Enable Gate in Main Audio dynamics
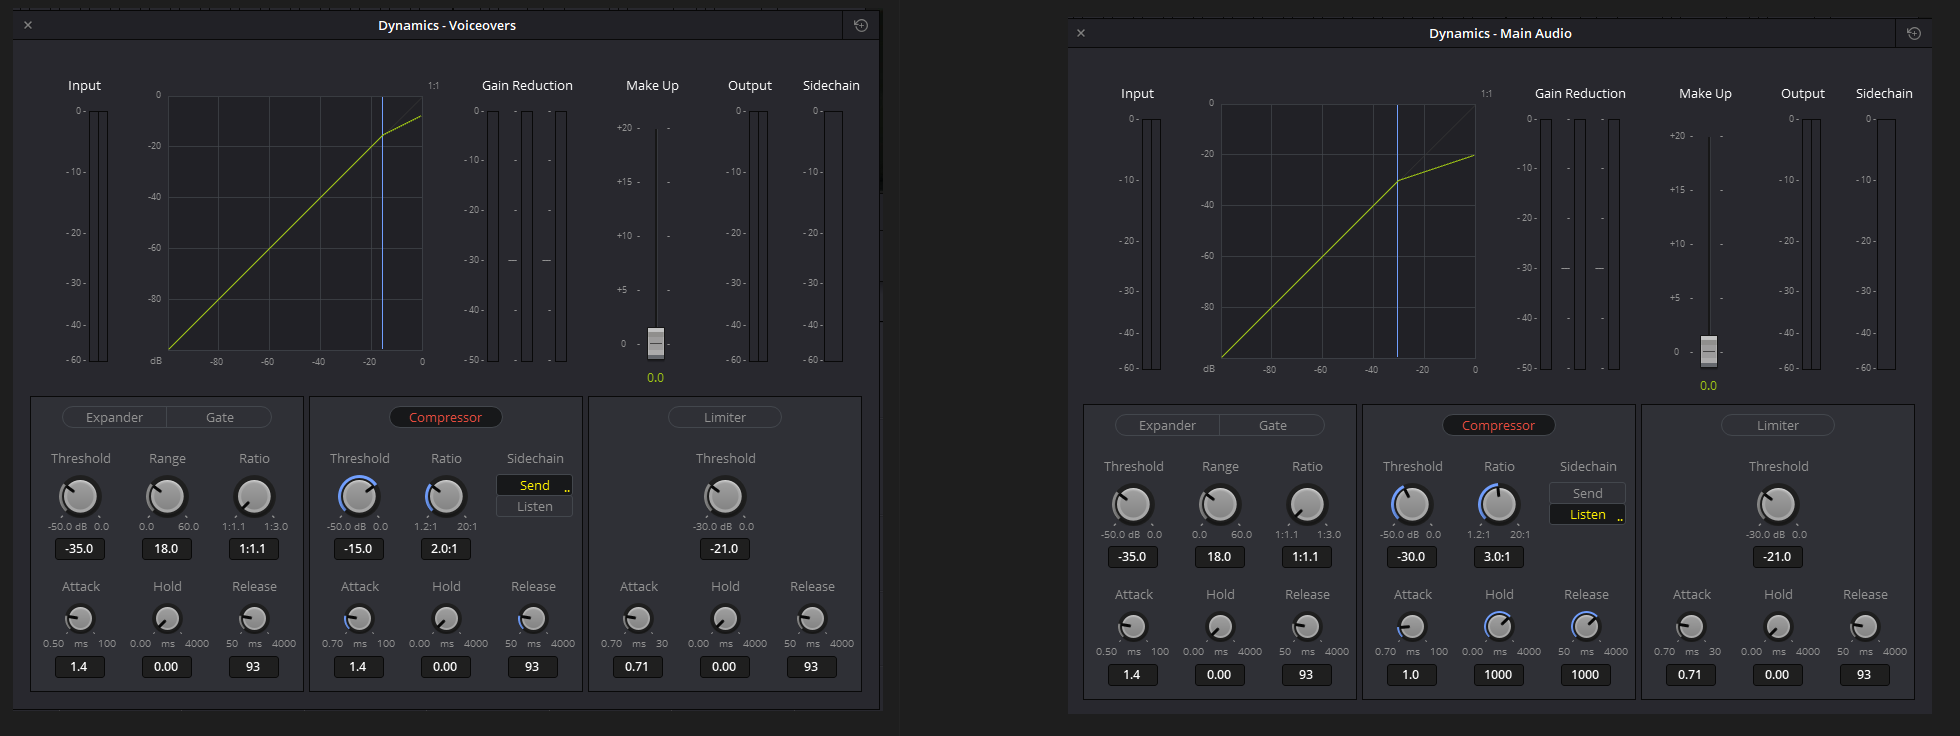Viewport: 1960px width, 736px height. (1273, 425)
